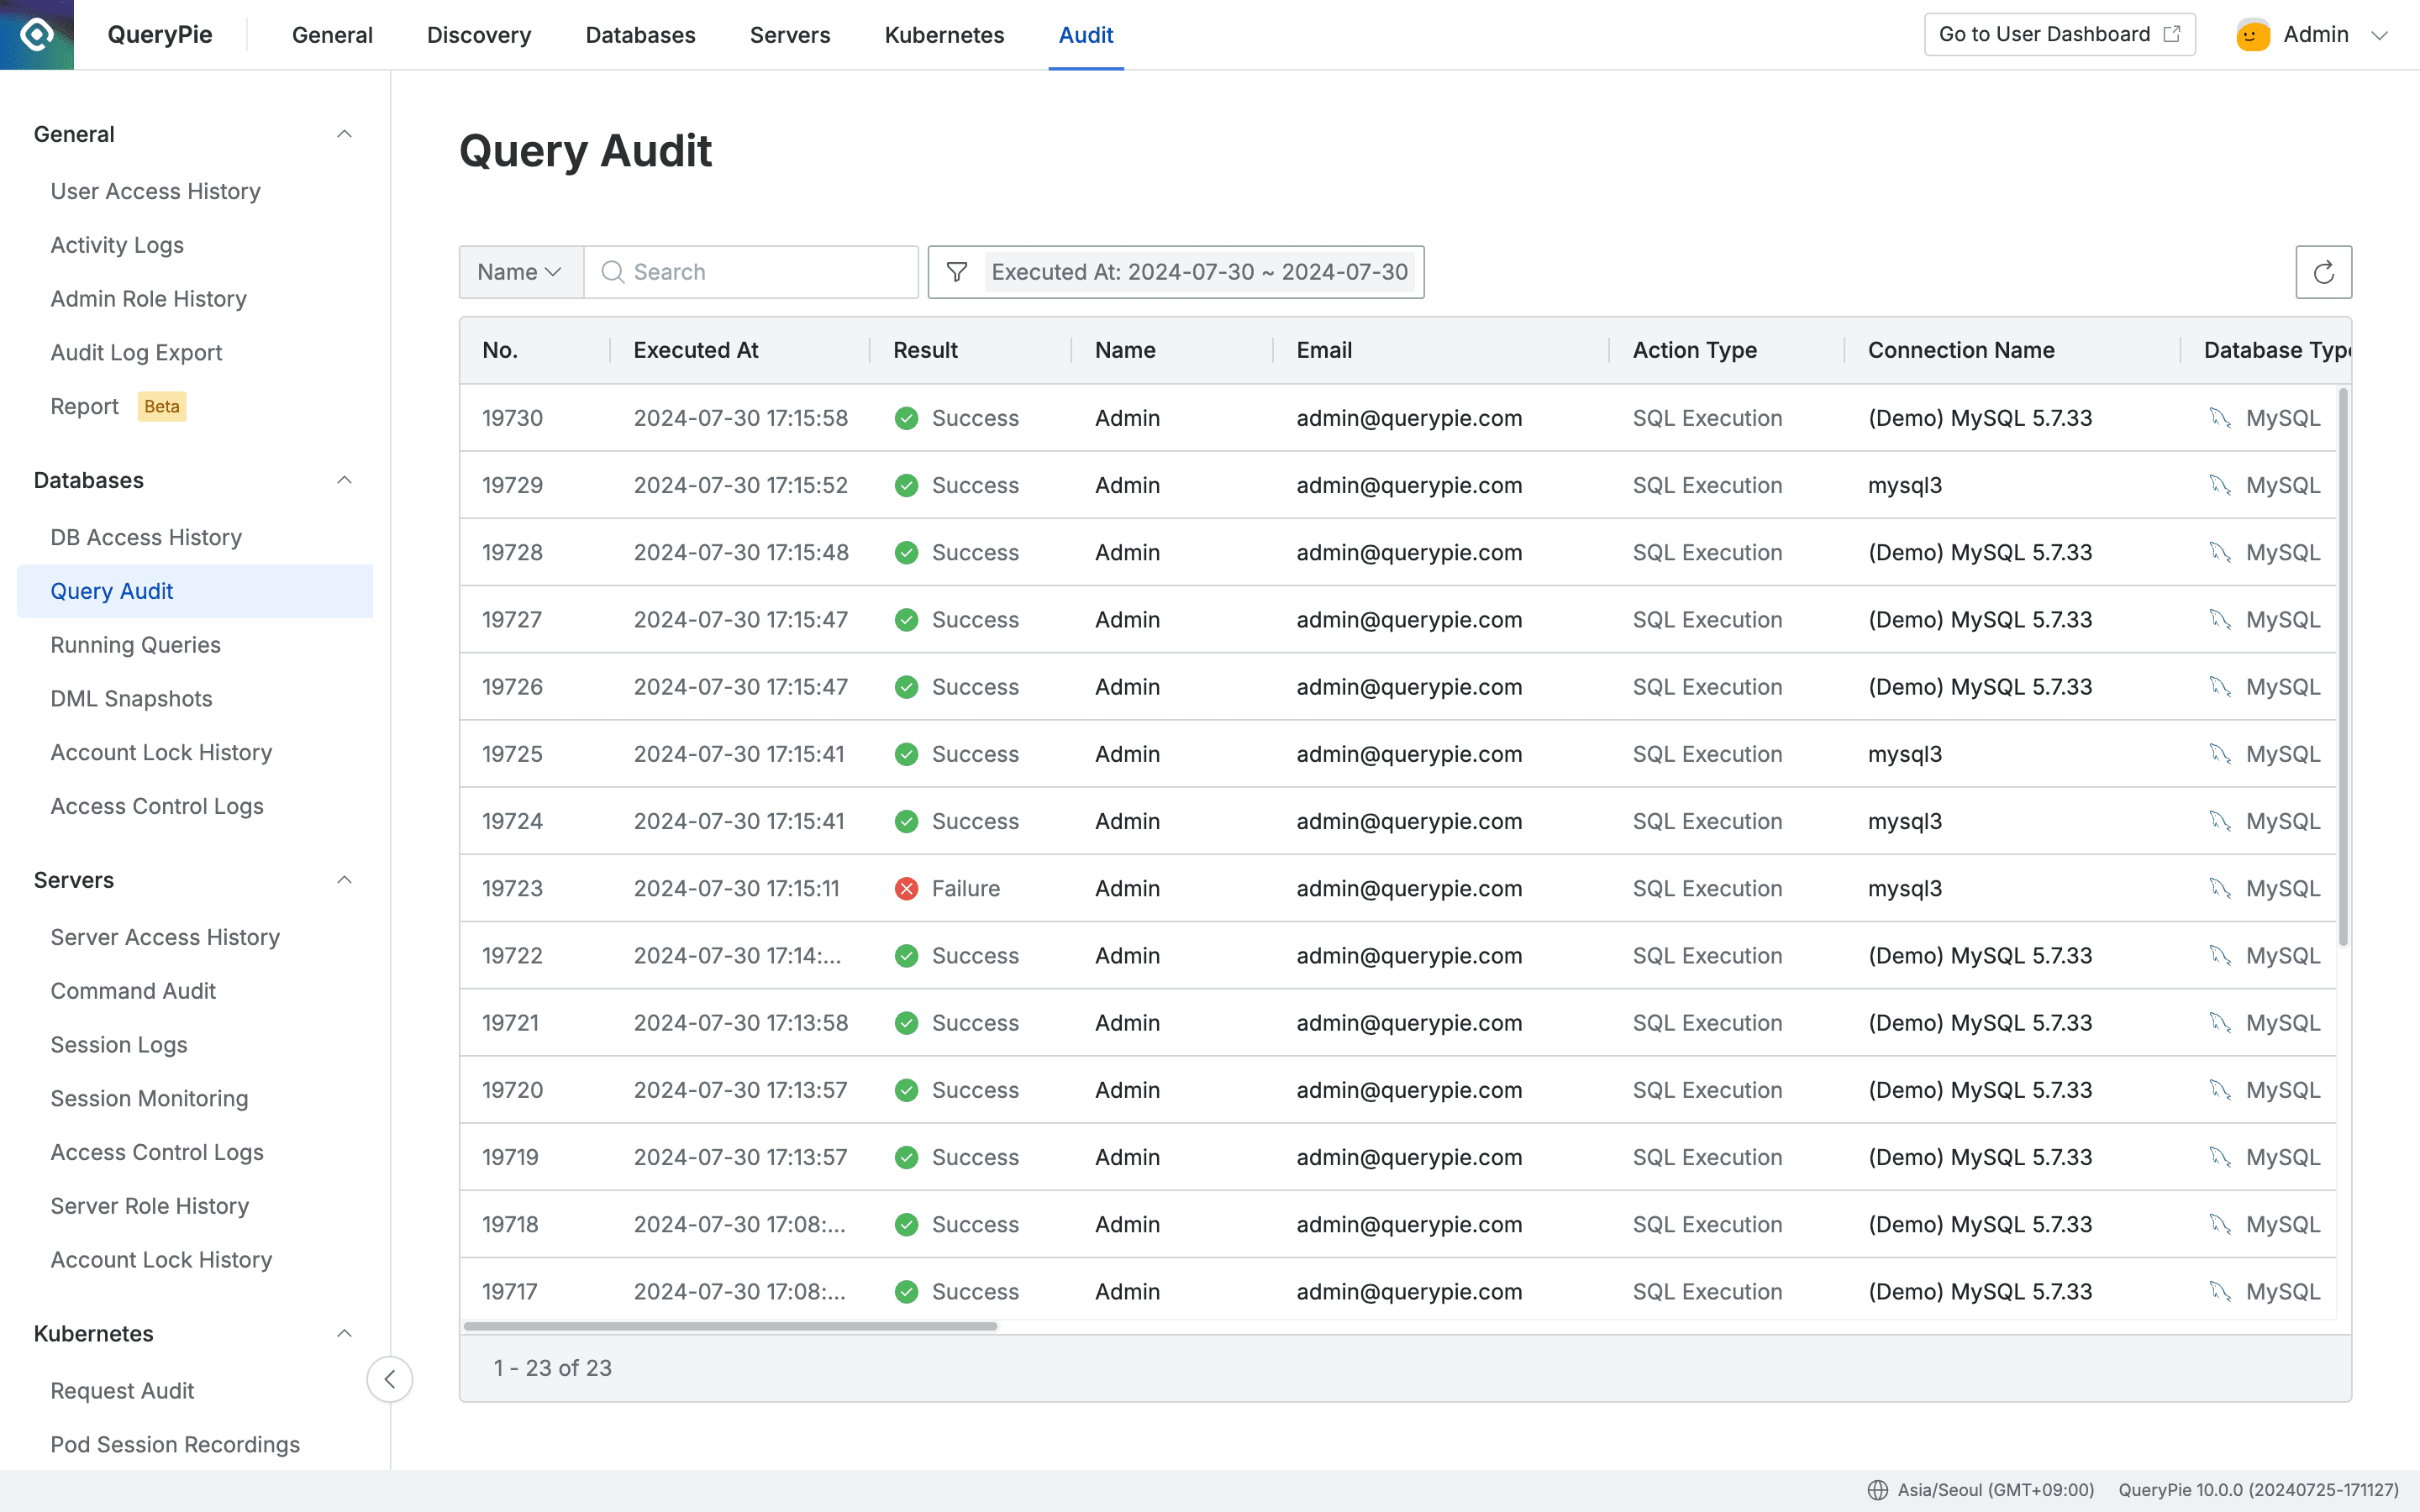The height and width of the screenshot is (1512, 2420).
Task: Switch to the Discovery tab
Action: tap(478, 34)
